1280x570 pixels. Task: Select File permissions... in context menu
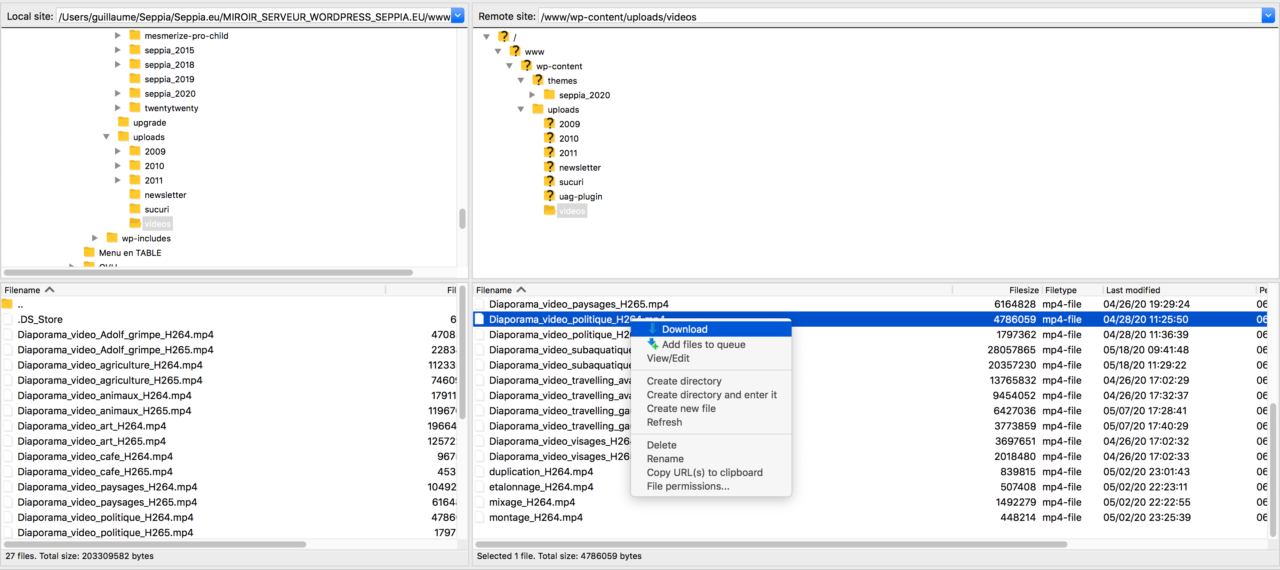pos(687,486)
